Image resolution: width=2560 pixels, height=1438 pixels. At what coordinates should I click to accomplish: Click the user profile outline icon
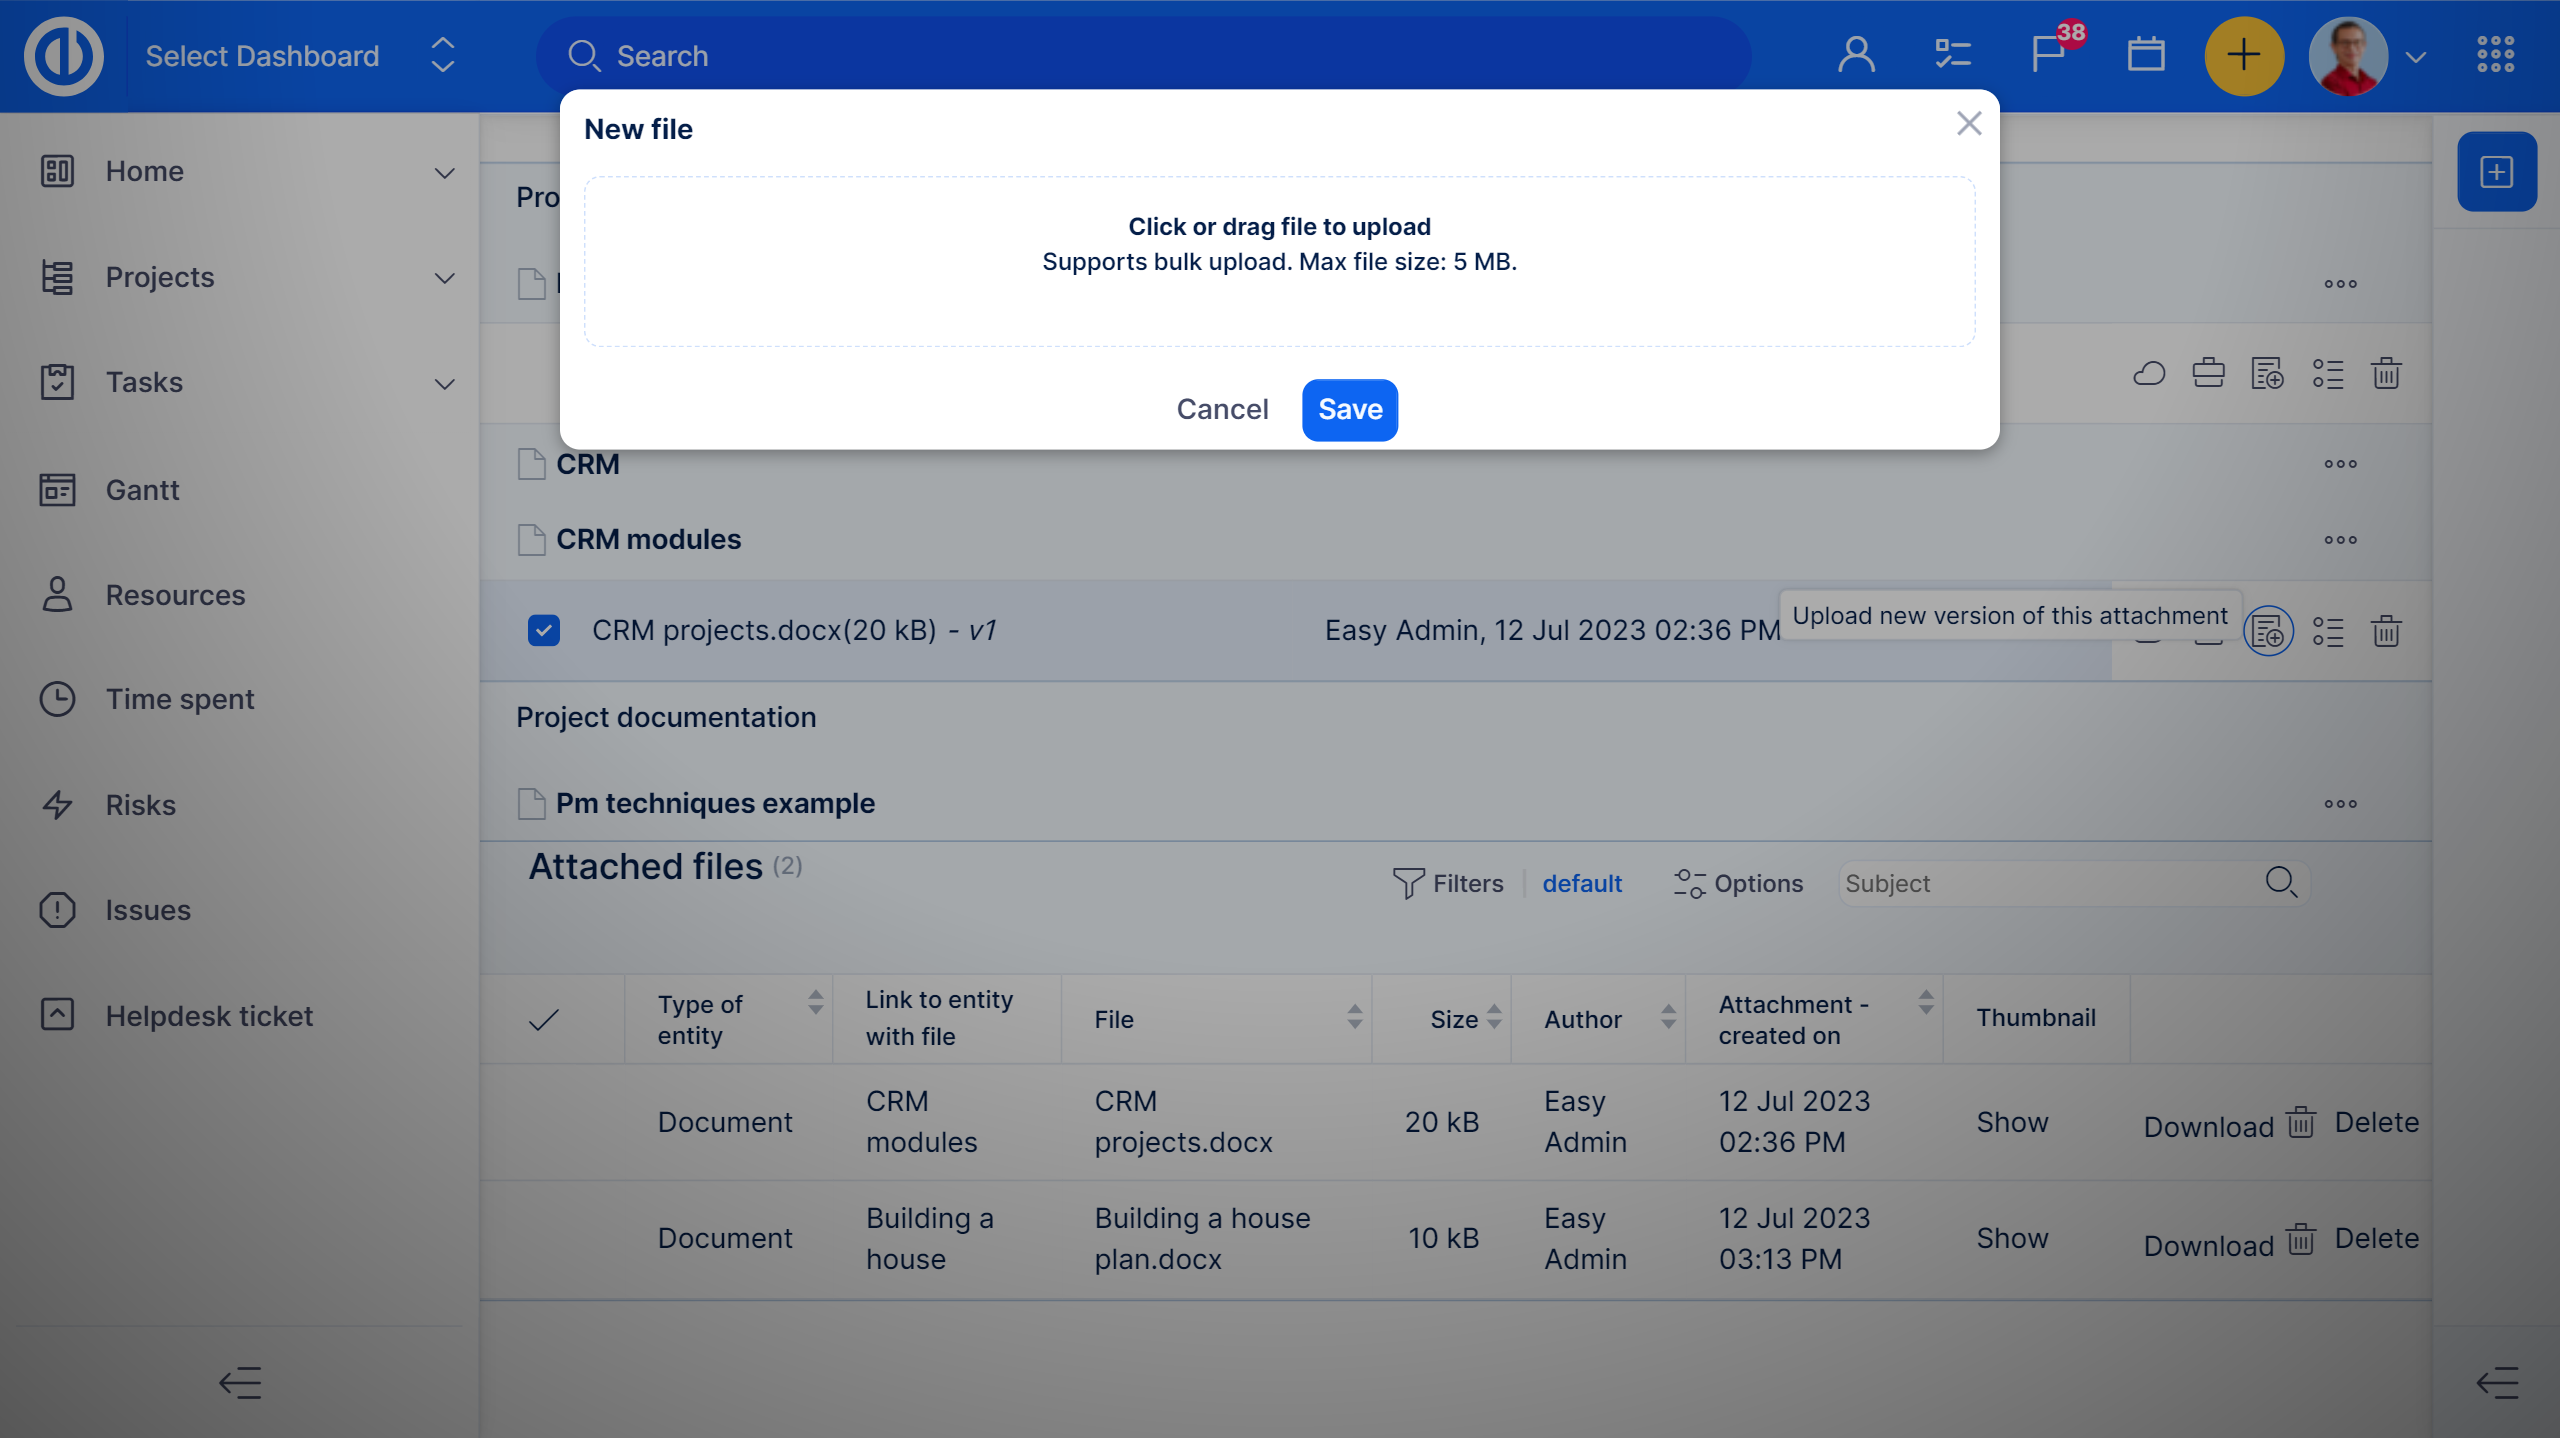1856,55
